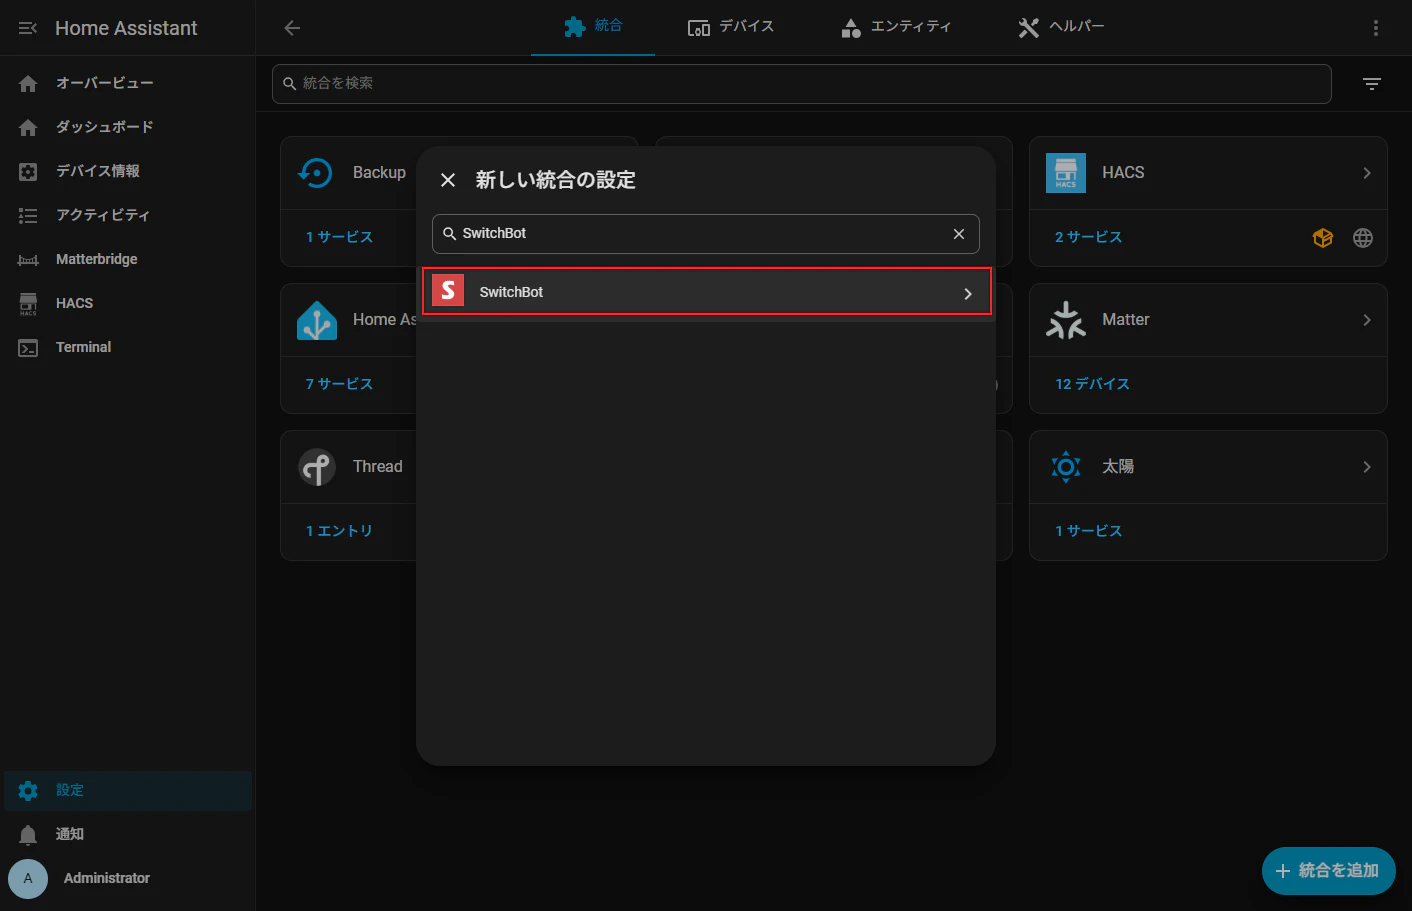The height and width of the screenshot is (911, 1412).
Task: Click the Home Assistant sidebar title
Action: pos(126,28)
